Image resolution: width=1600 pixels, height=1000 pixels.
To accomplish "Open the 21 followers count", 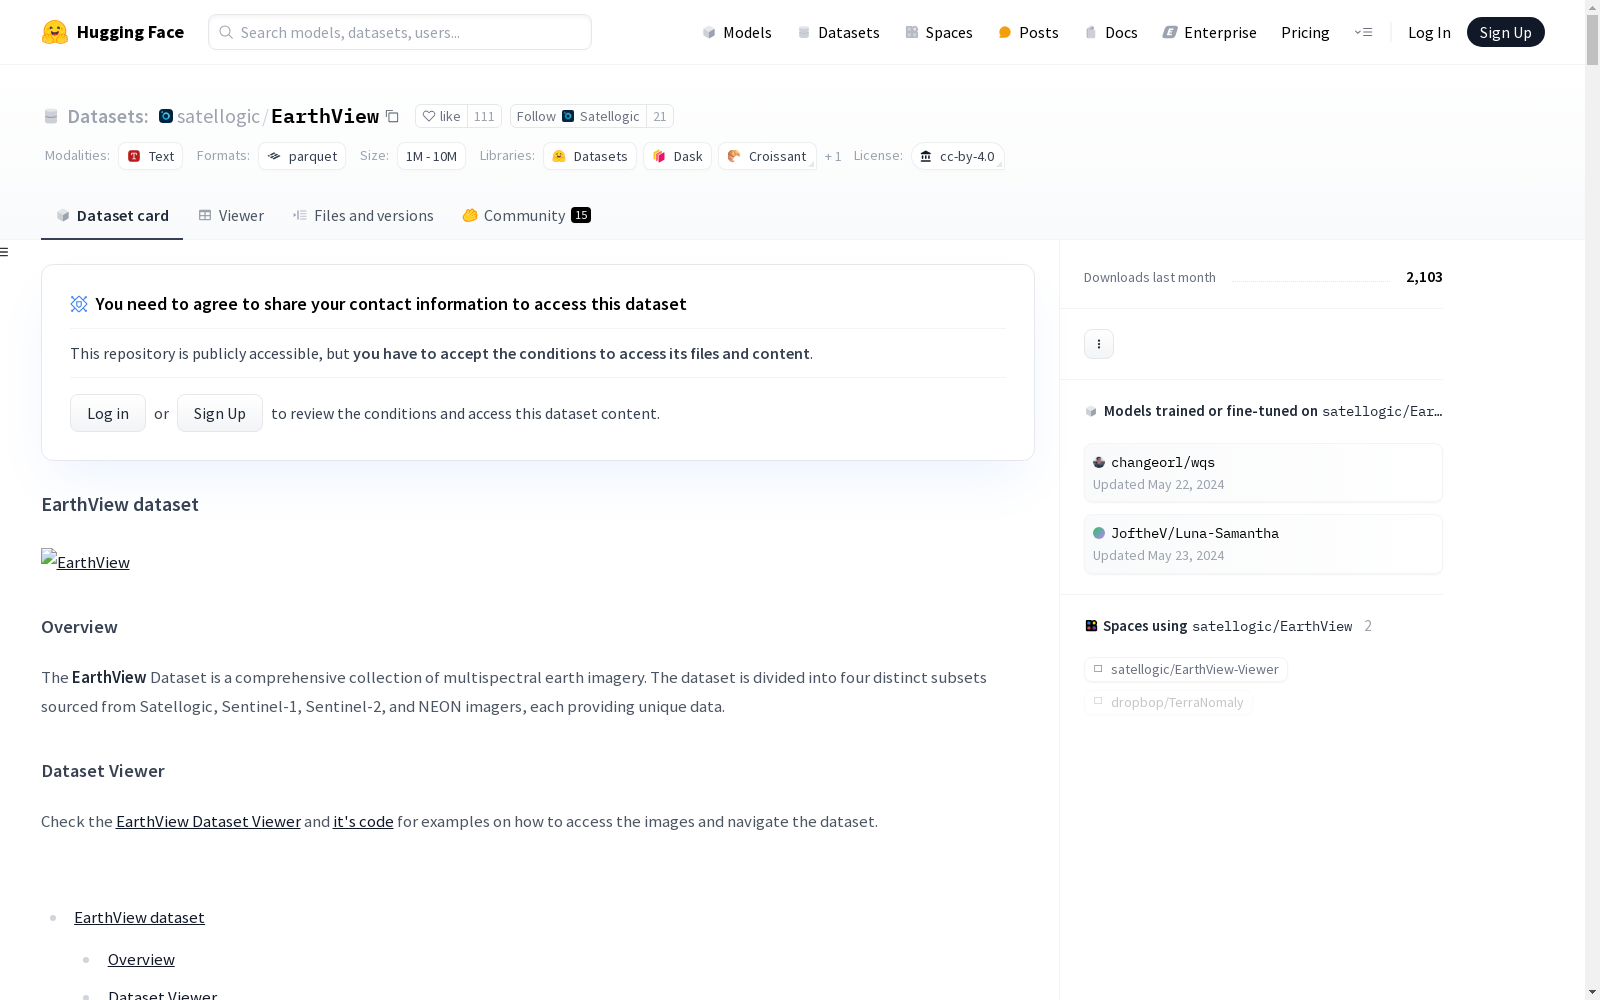I will (660, 116).
